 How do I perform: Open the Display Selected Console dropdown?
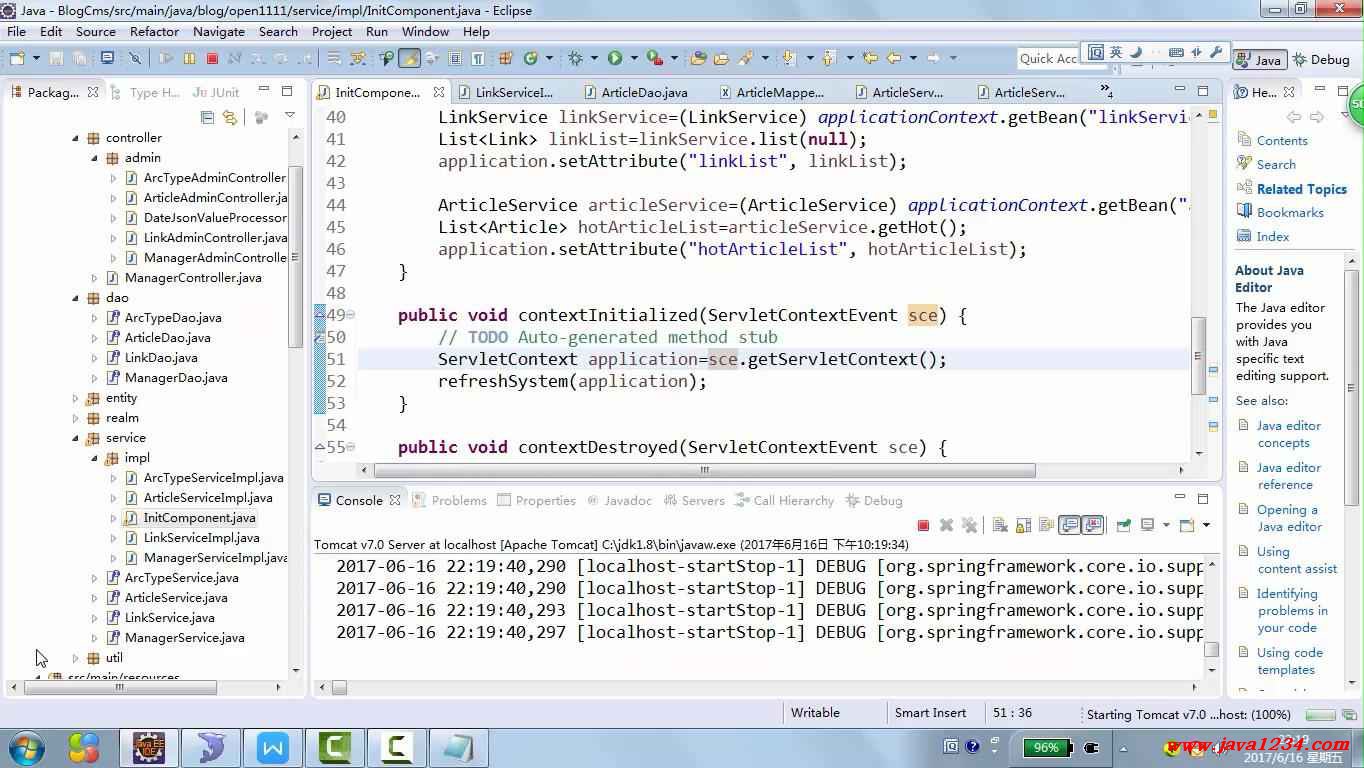click(x=1166, y=525)
